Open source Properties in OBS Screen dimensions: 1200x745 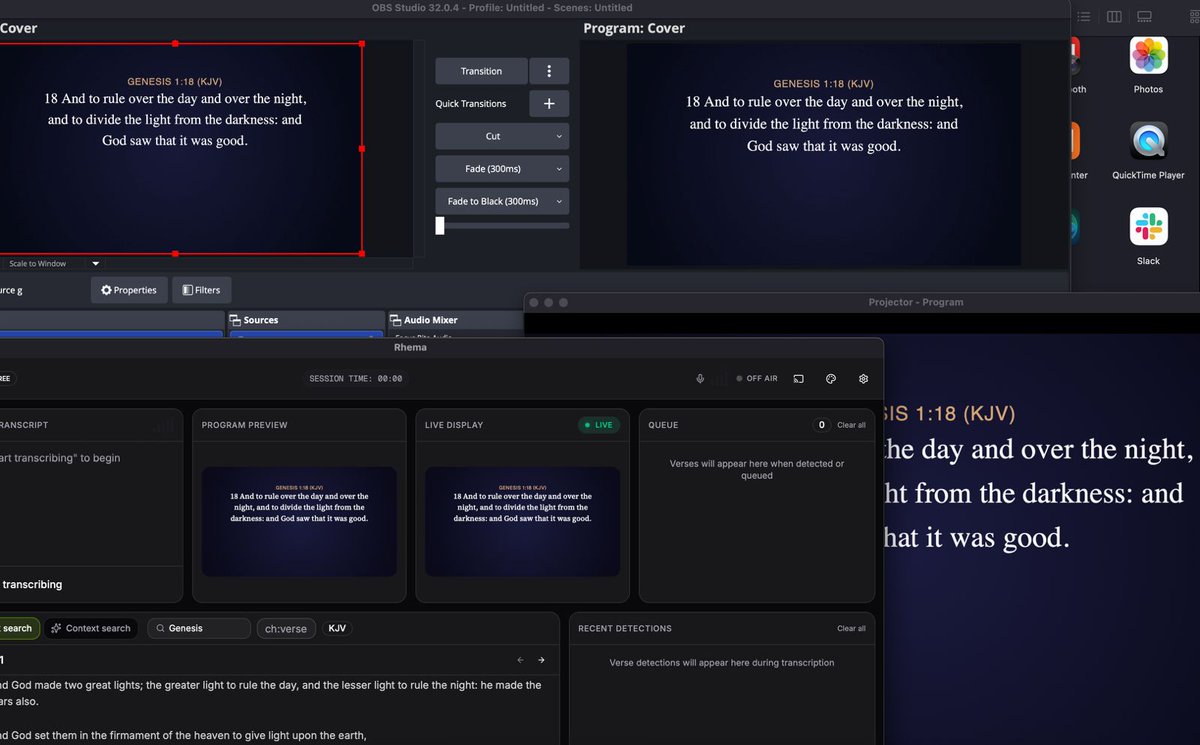[x=128, y=290]
